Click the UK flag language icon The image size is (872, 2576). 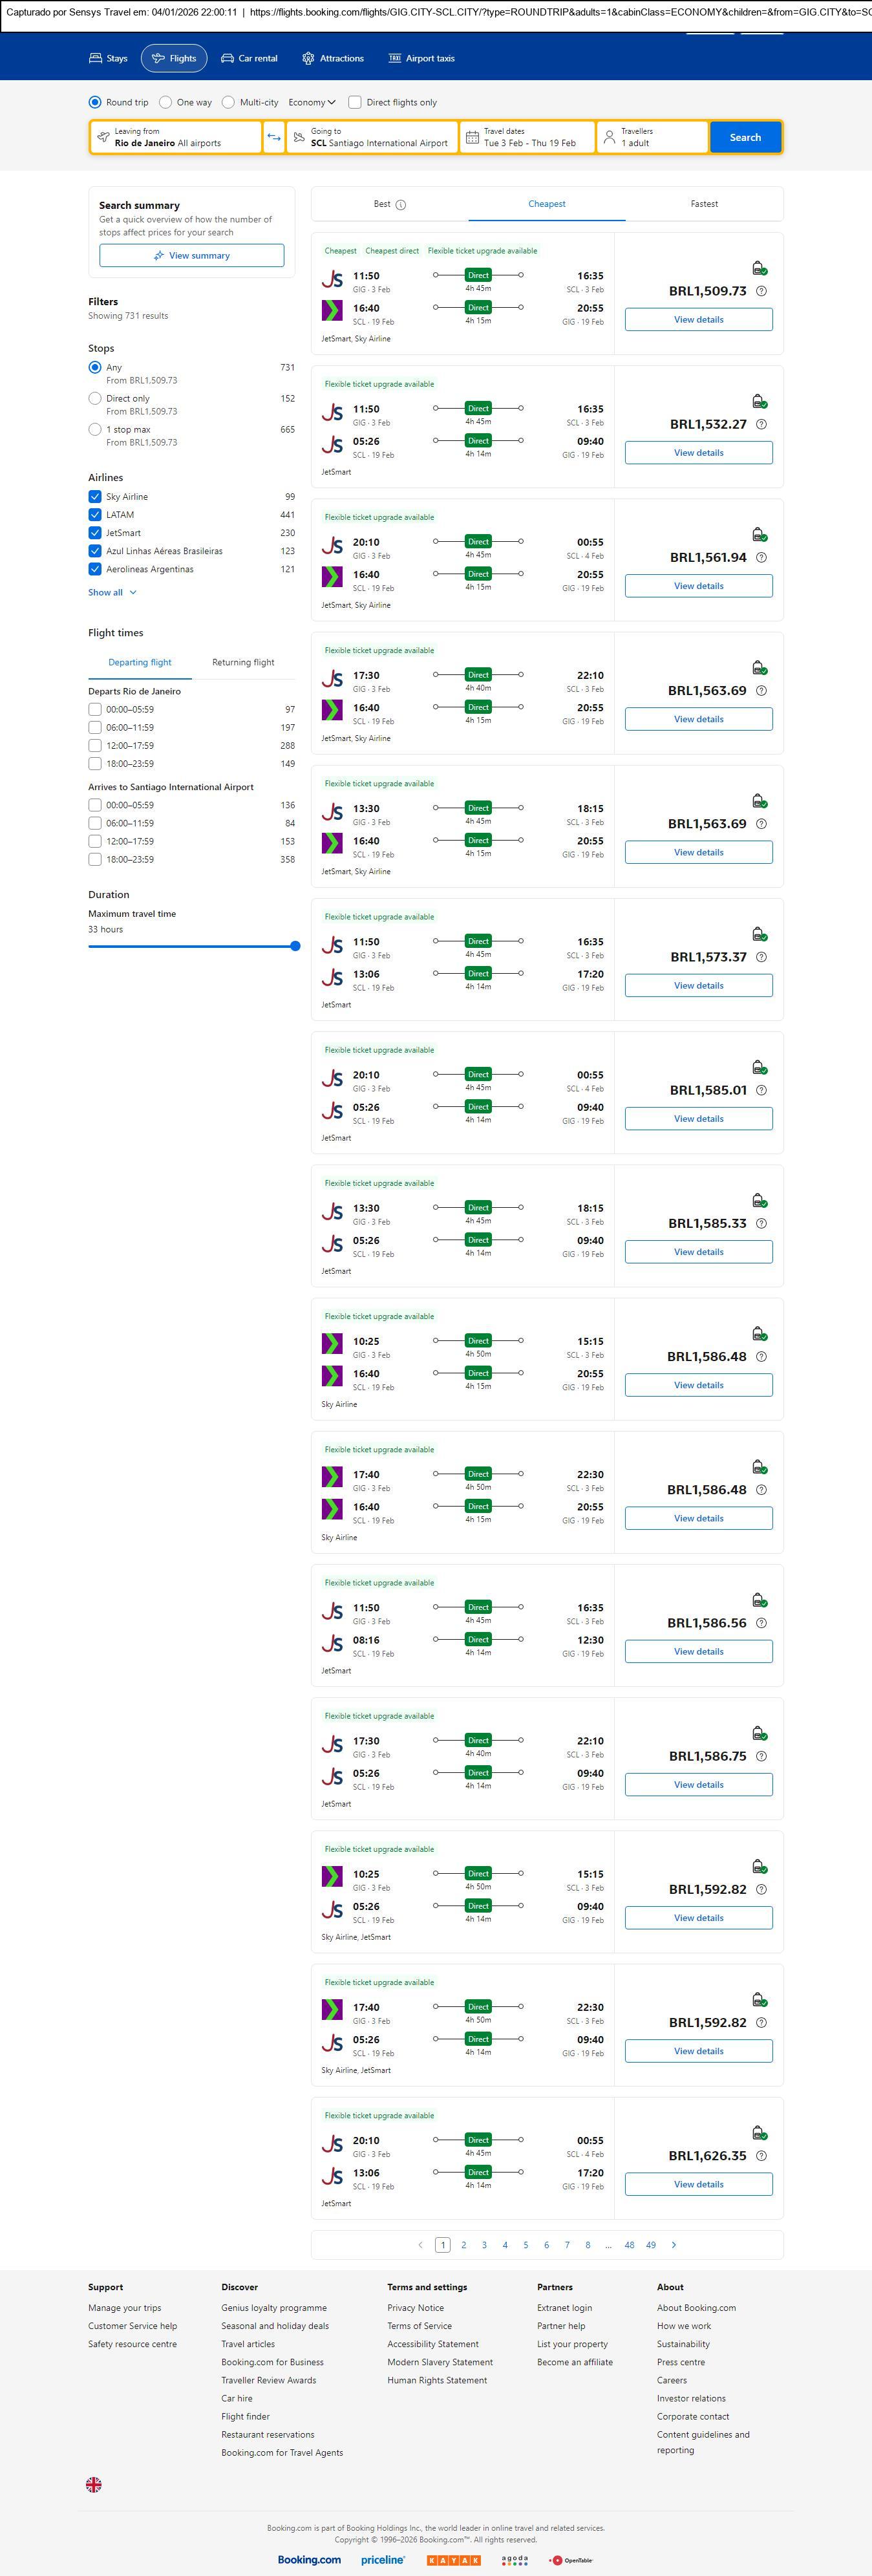(x=94, y=2484)
